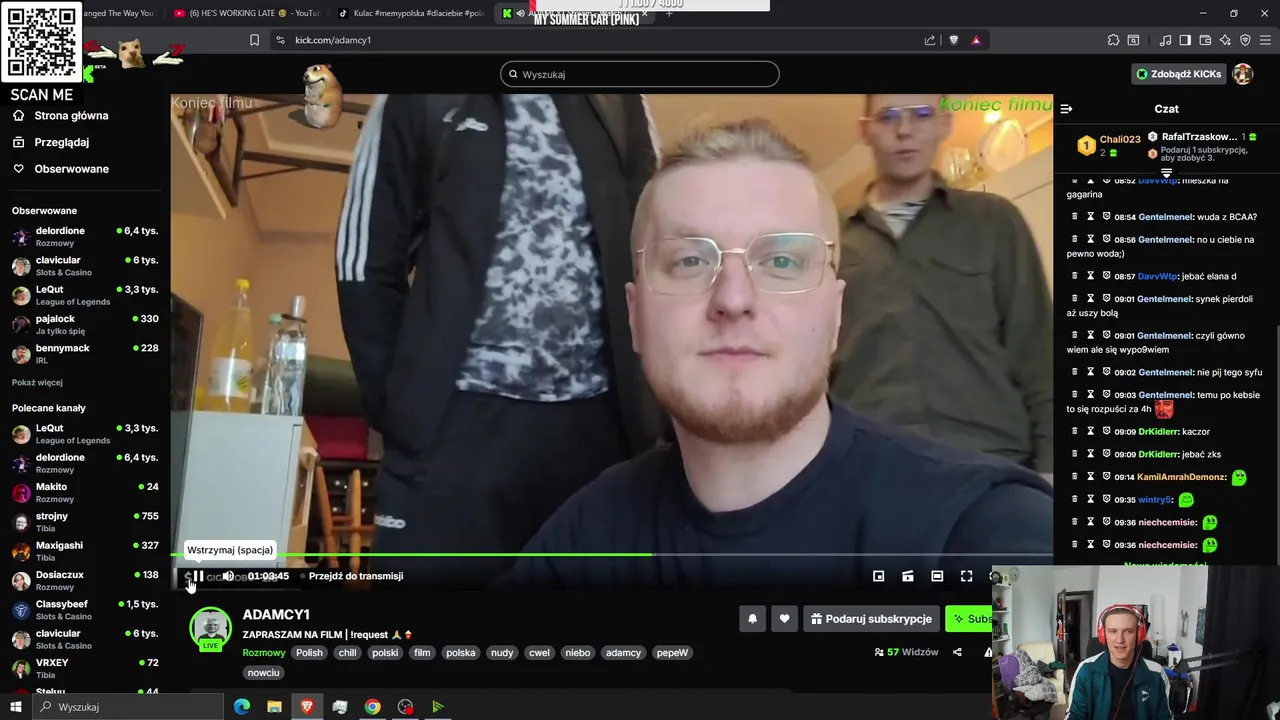Open Brave VPN shield icon
This screenshot has height=720, width=1280.
click(1245, 40)
